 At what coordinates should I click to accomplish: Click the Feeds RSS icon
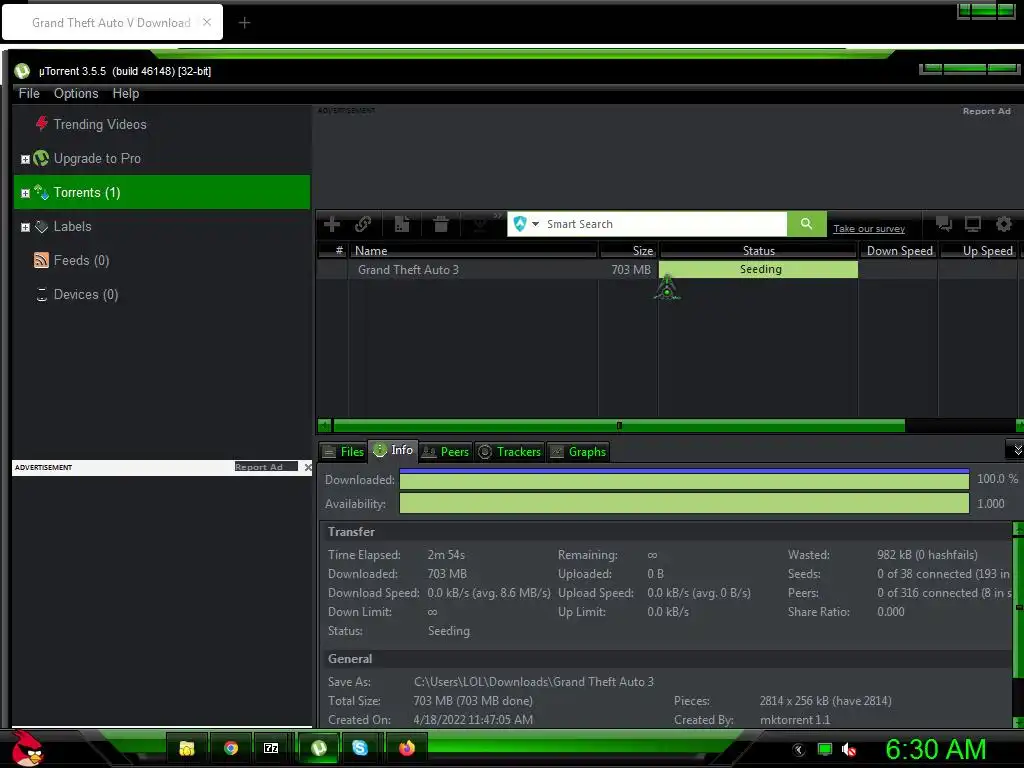[41, 260]
